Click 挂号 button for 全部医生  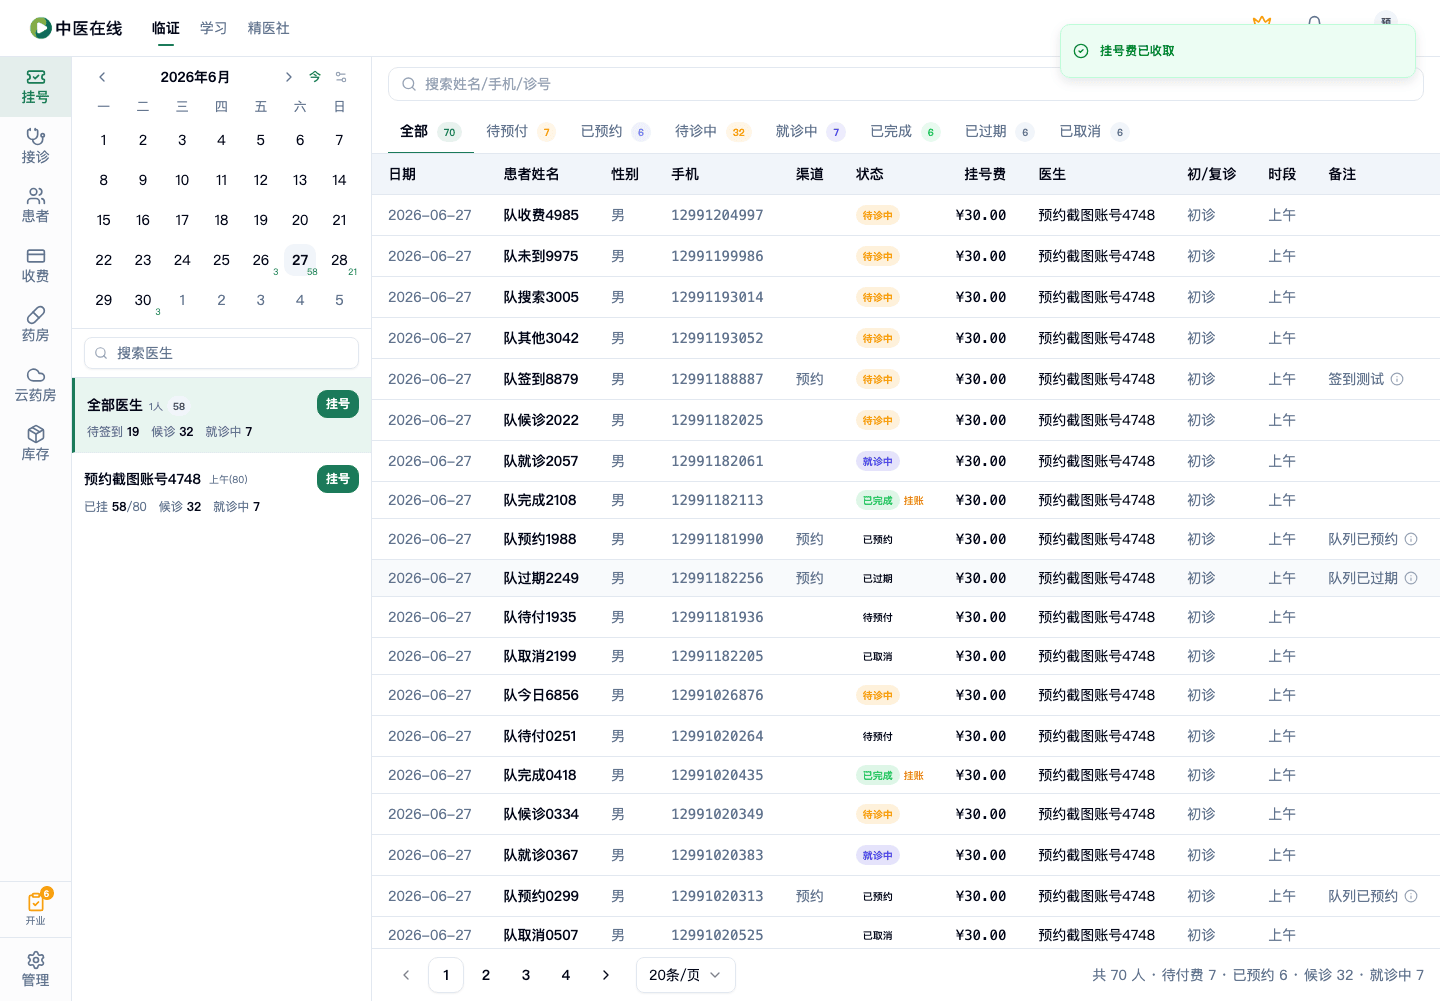(338, 404)
